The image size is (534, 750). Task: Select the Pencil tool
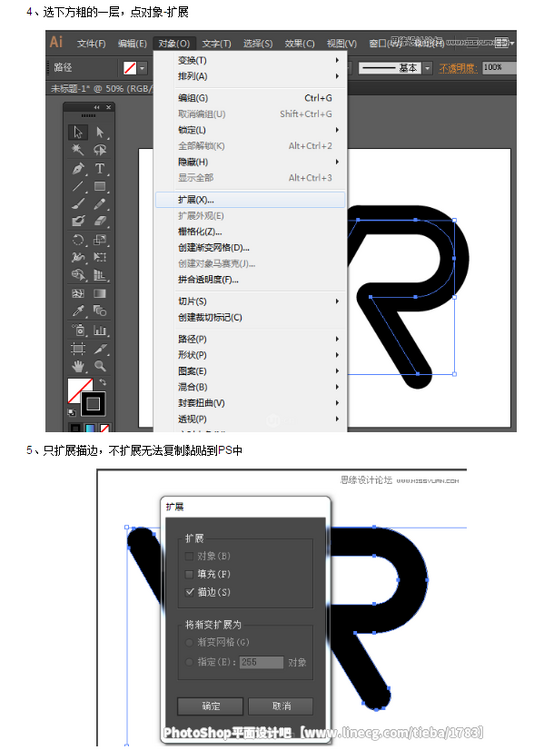[x=100, y=204]
